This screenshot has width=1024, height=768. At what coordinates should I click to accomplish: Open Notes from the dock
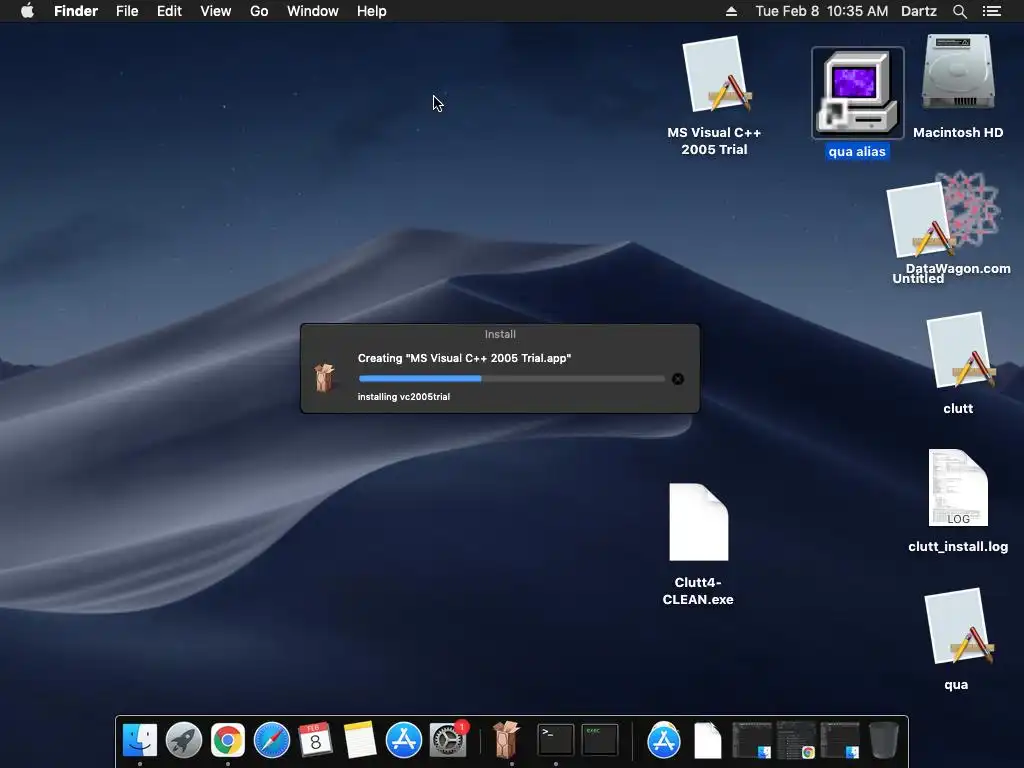pos(359,741)
